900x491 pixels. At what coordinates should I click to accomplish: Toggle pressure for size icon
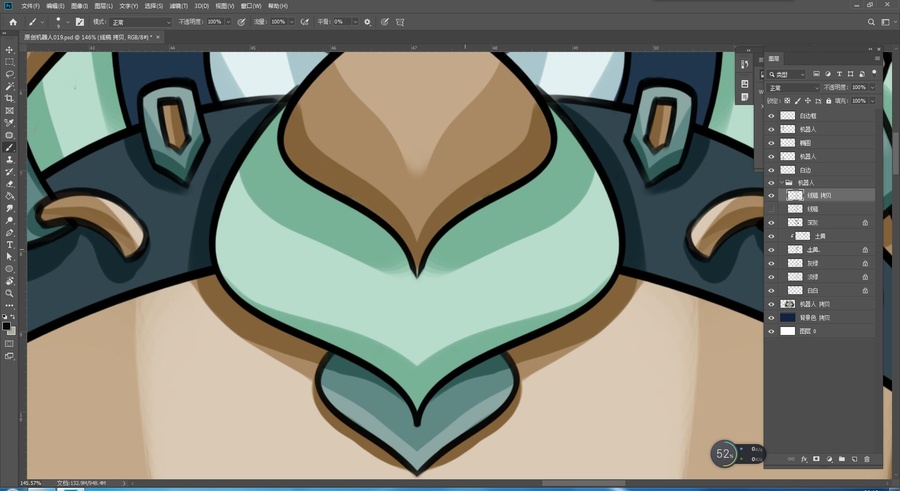(385, 22)
